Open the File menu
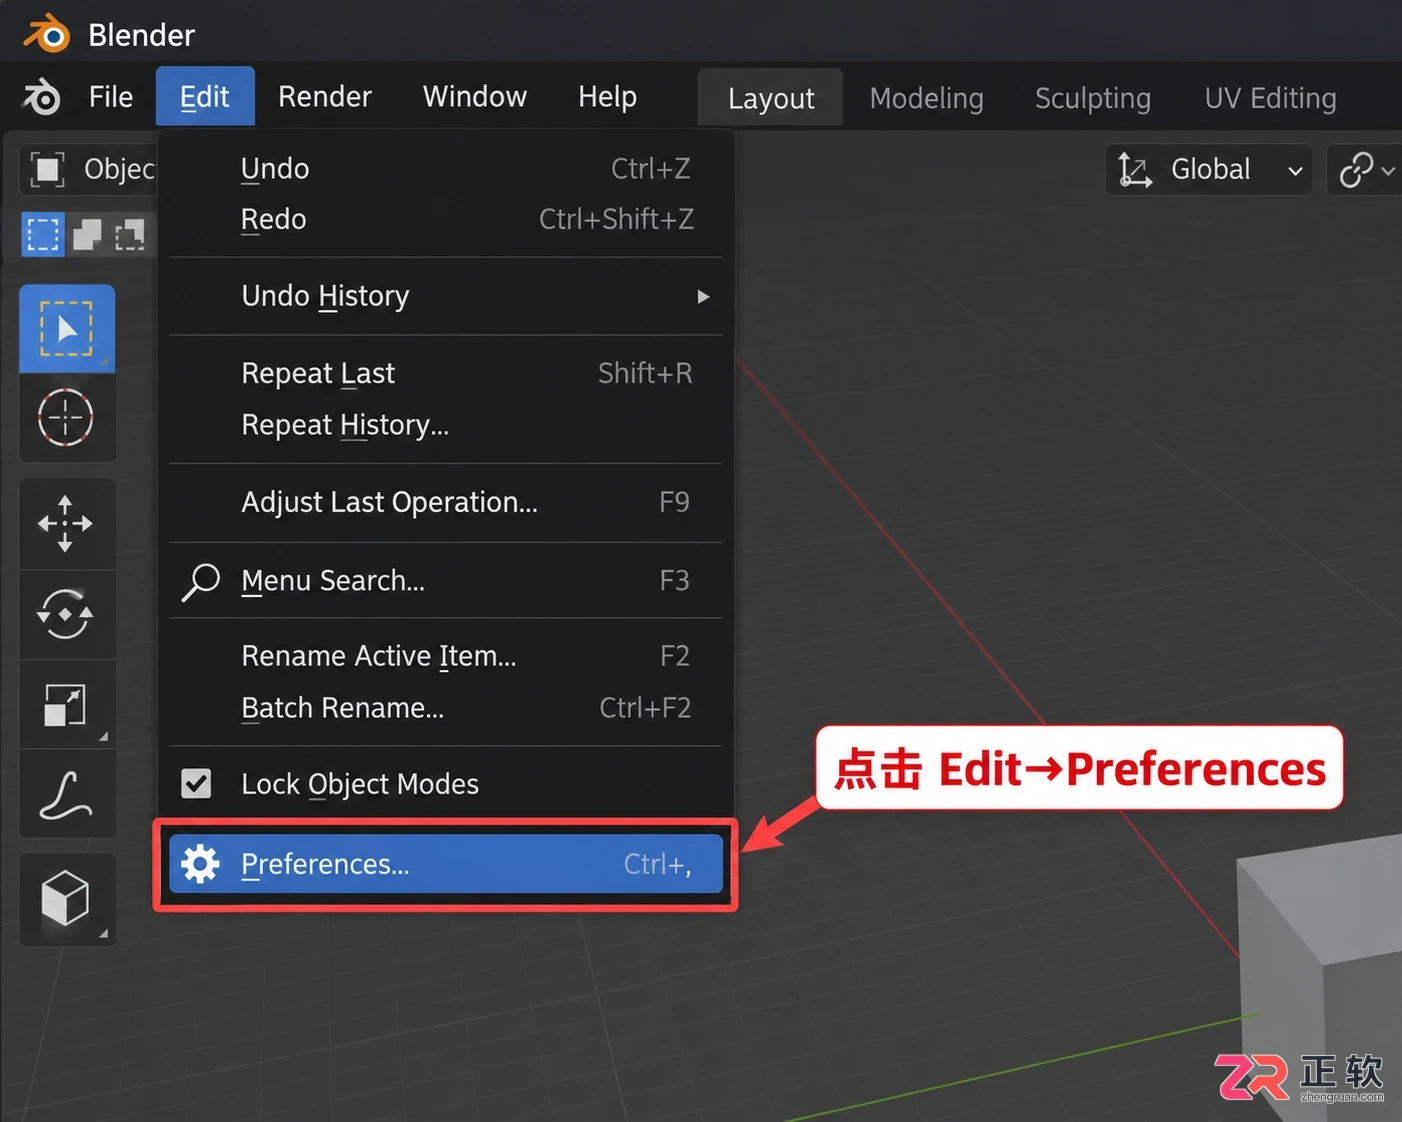This screenshot has width=1402, height=1122. pos(110,97)
